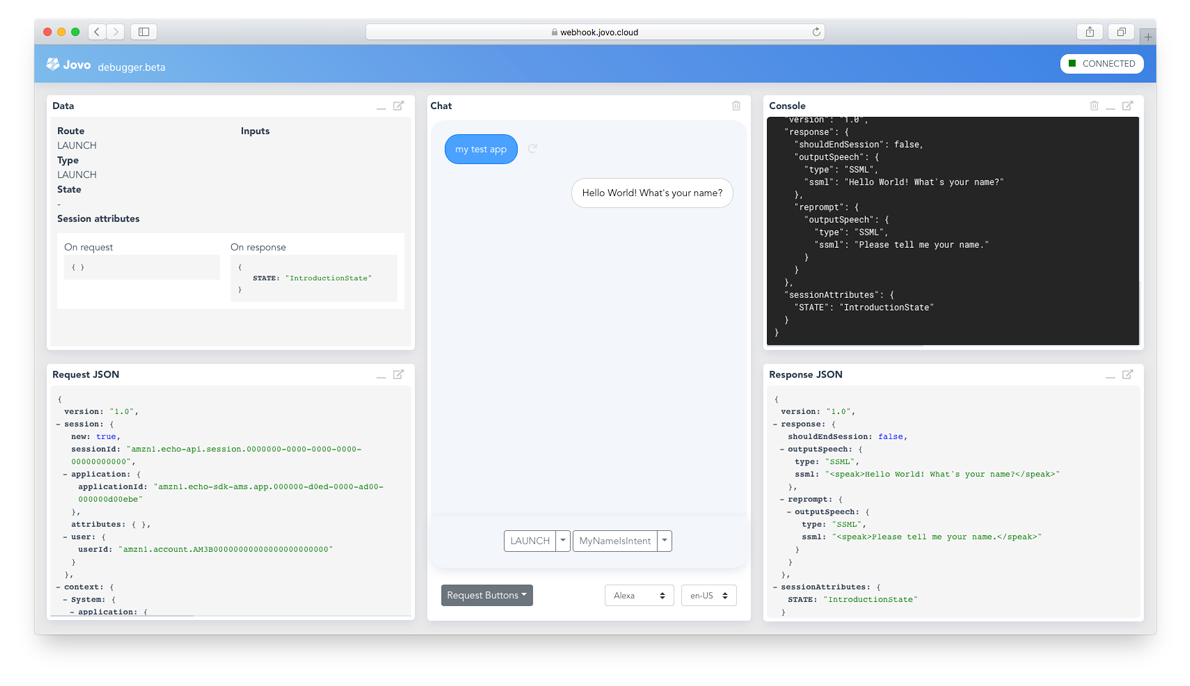Viewport: 1190px width, 686px height.
Task: Click the Session attributes heading
Action: pos(99,219)
